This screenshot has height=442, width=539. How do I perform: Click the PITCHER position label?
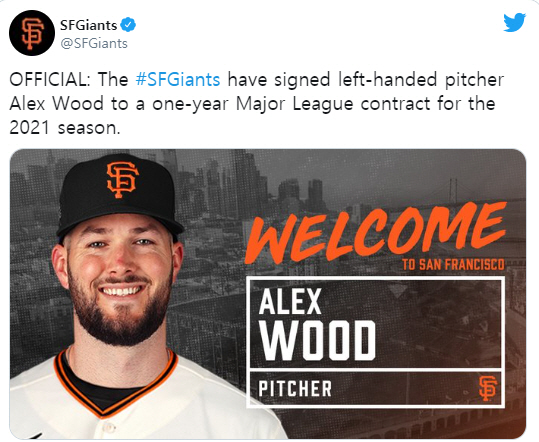[295, 388]
